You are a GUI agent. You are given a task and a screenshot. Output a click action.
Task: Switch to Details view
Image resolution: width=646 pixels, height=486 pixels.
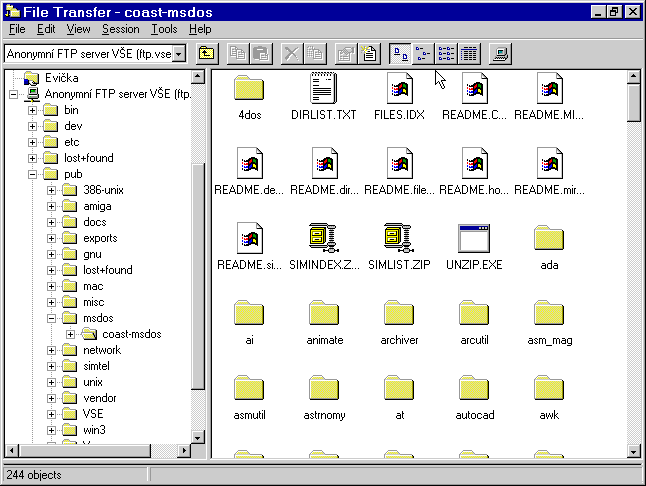[x=469, y=54]
